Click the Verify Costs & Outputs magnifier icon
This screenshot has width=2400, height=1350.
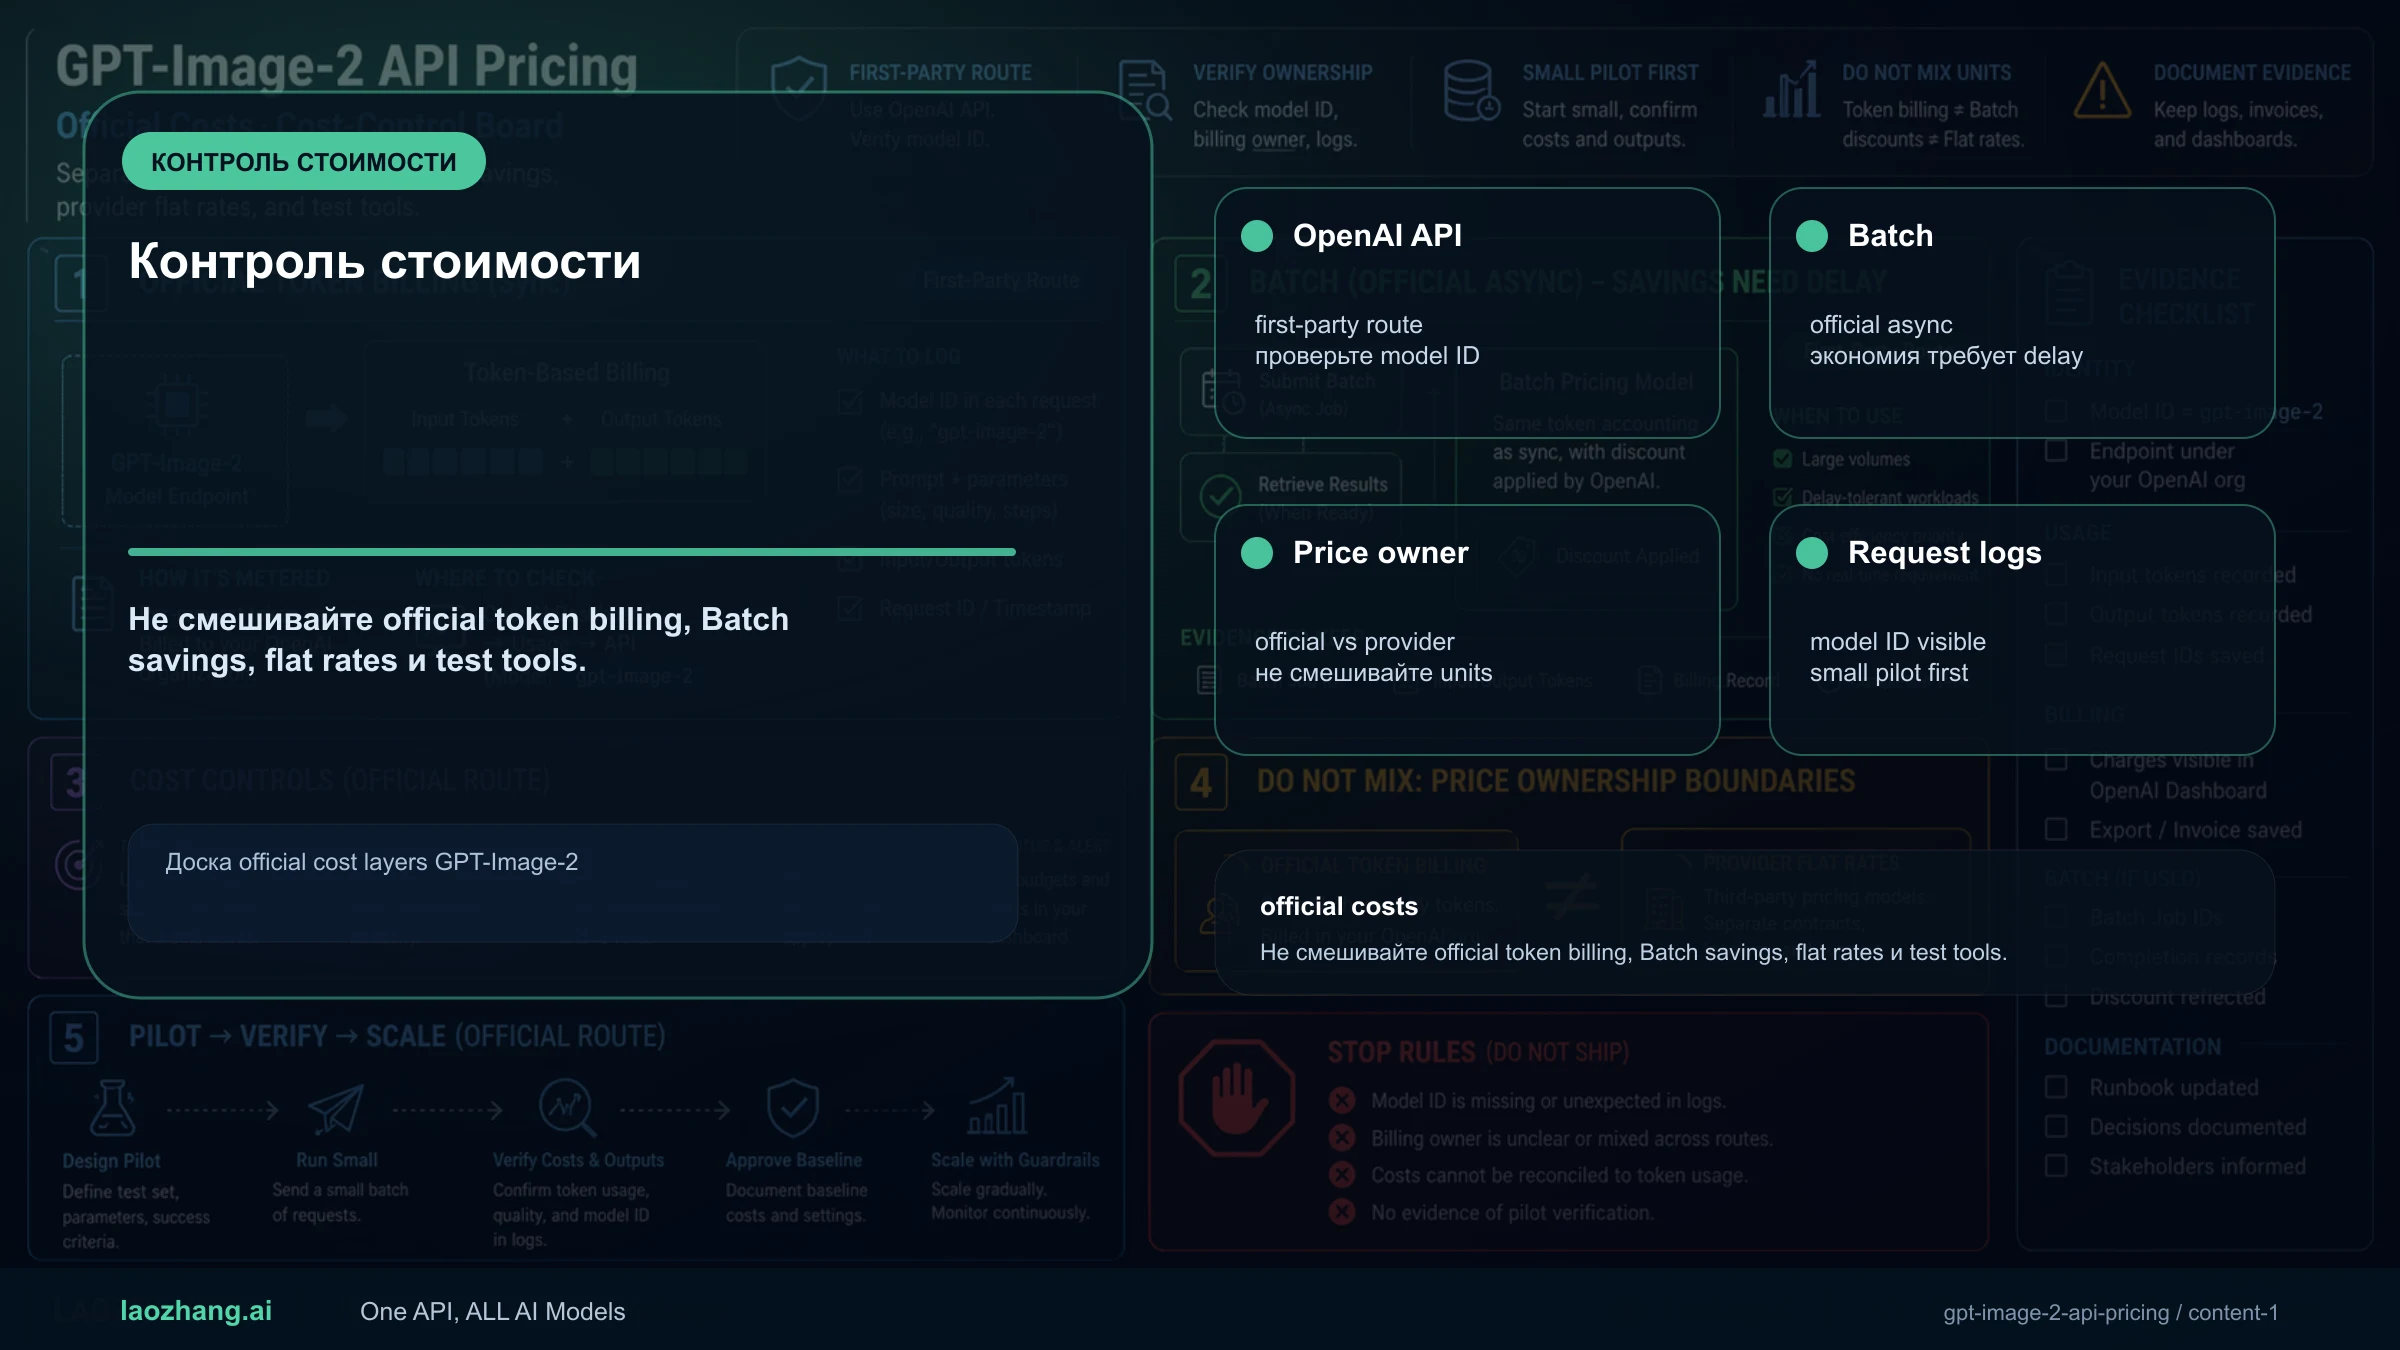pyautogui.click(x=567, y=1108)
